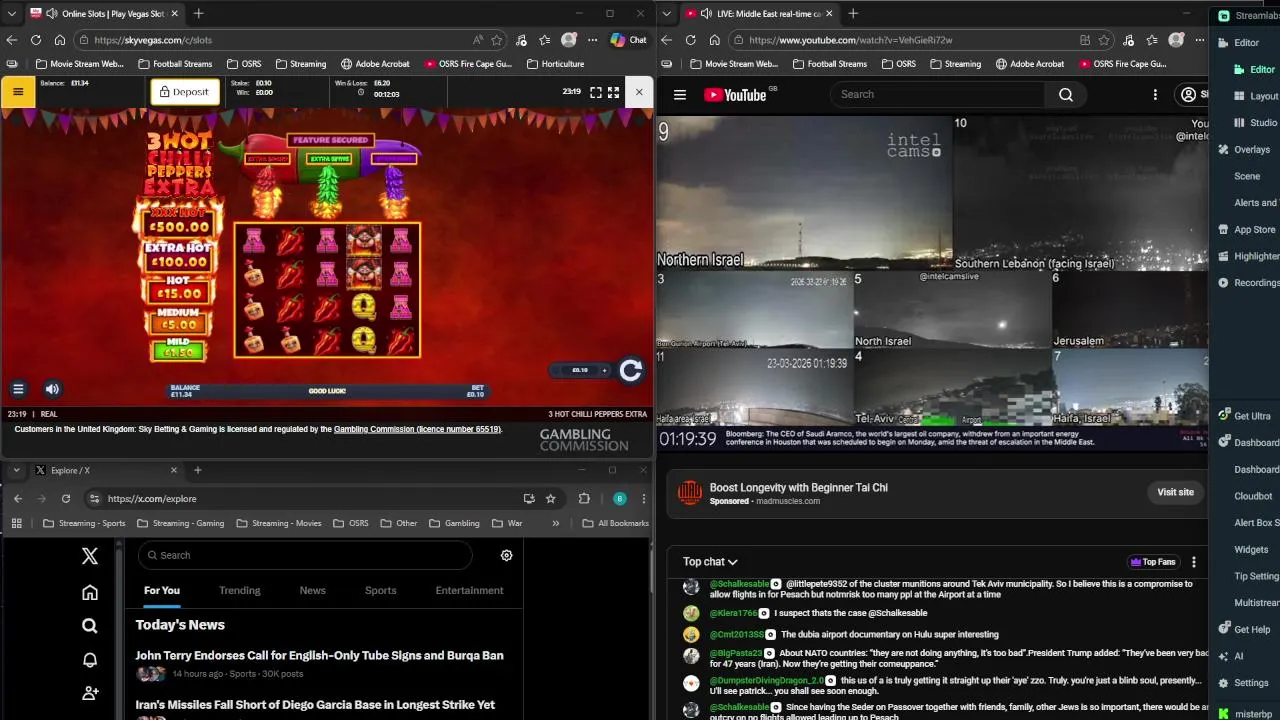Open the slot game menu at bottom left
1280x720 pixels.
click(x=18, y=389)
